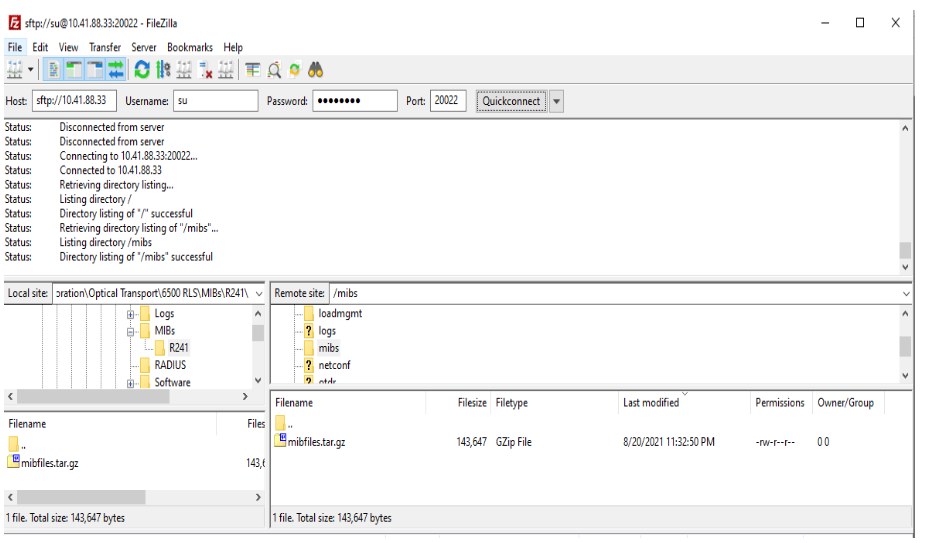
Task: Open the Bookmarks menu
Action: pyautogui.click(x=189, y=47)
